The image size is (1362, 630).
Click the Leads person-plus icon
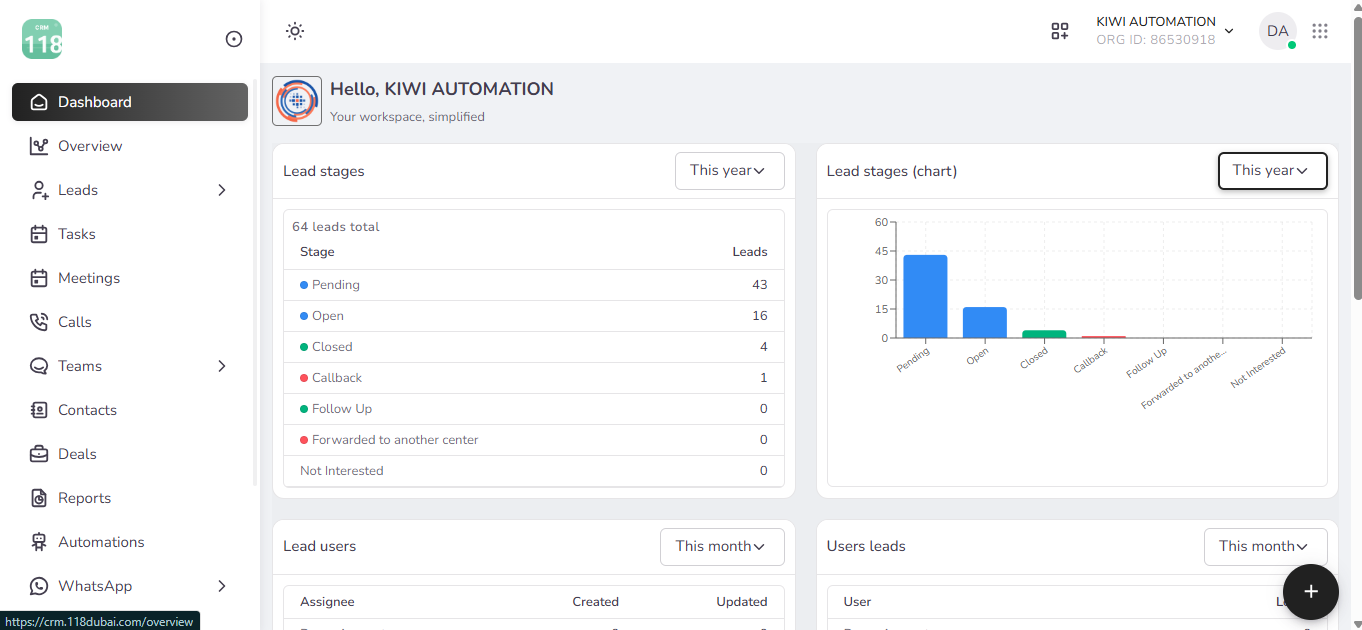click(x=39, y=190)
